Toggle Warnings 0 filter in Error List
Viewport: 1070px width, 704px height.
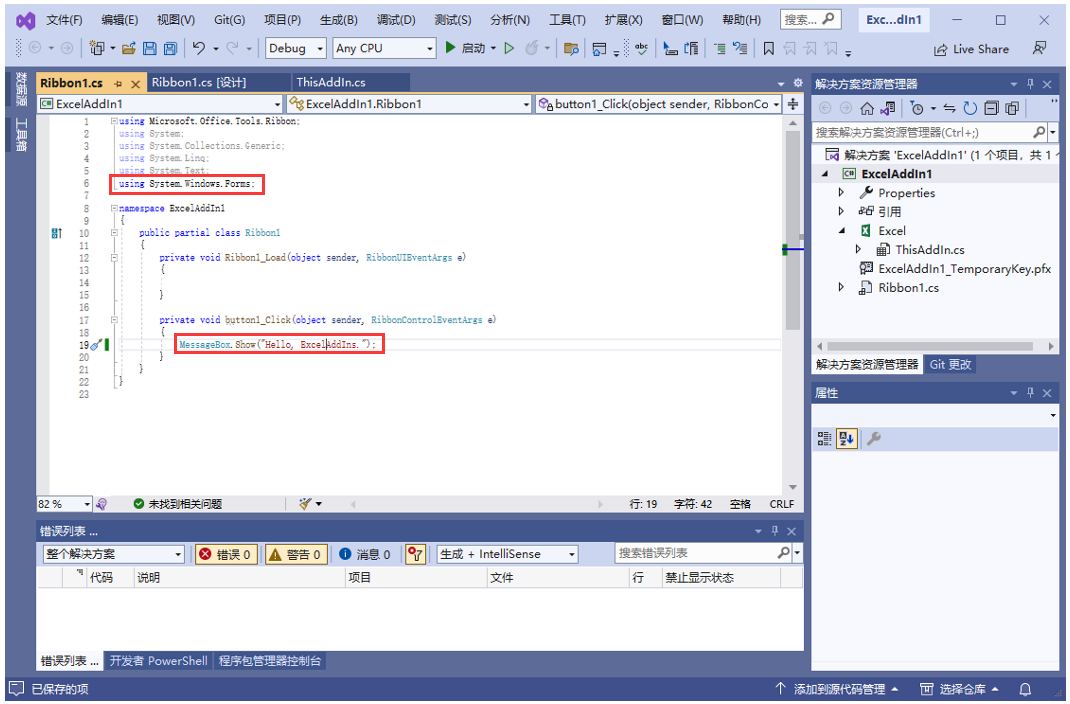[295, 555]
